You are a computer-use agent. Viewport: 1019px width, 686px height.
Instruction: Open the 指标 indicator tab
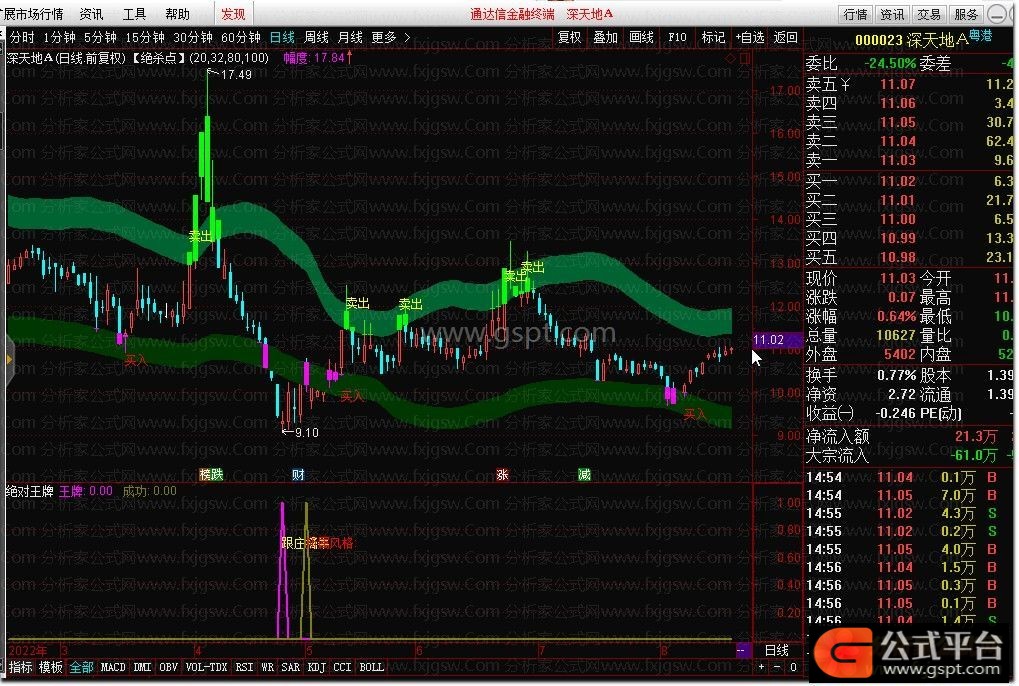[x=21, y=667]
